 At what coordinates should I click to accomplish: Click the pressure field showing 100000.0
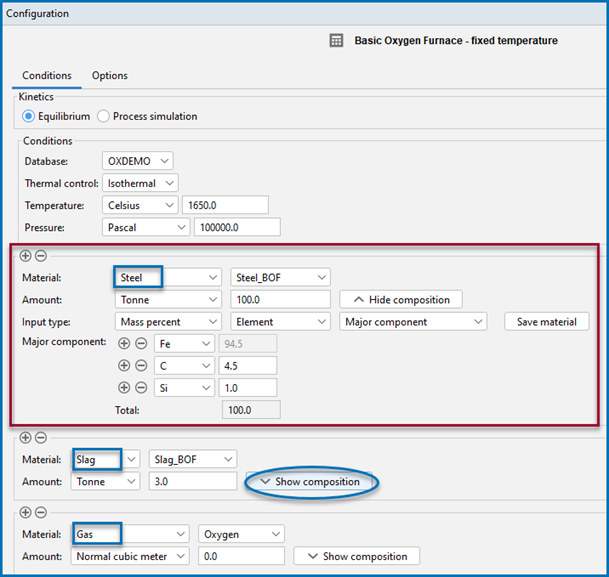click(x=237, y=227)
